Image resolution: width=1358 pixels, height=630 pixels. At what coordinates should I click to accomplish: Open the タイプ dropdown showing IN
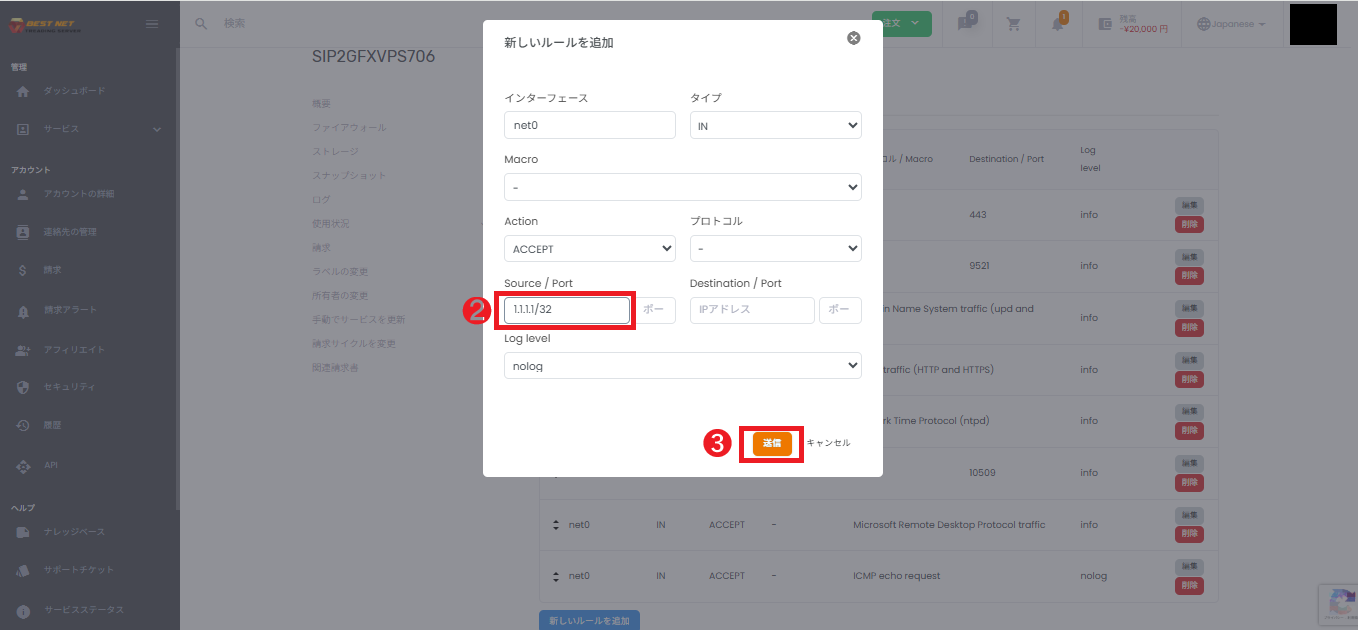[775, 124]
